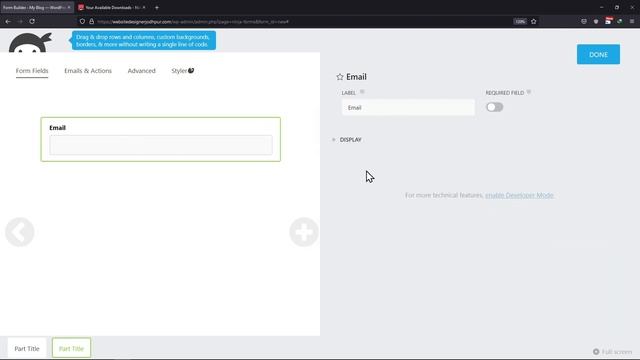Toggle the Required Field switch

coord(494,107)
